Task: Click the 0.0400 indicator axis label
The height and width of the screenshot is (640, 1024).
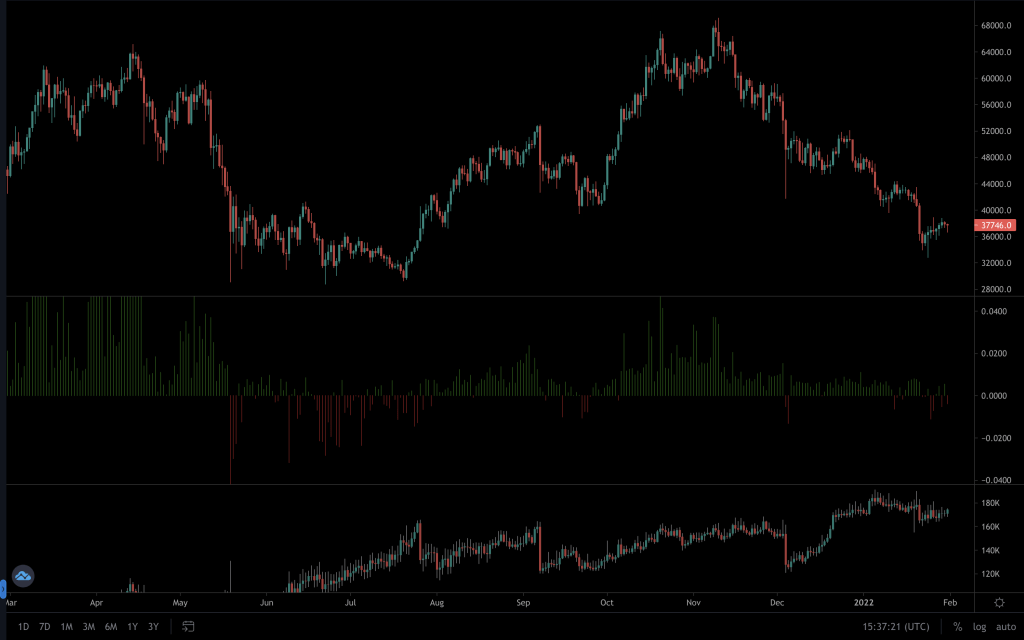Action: [x=994, y=311]
